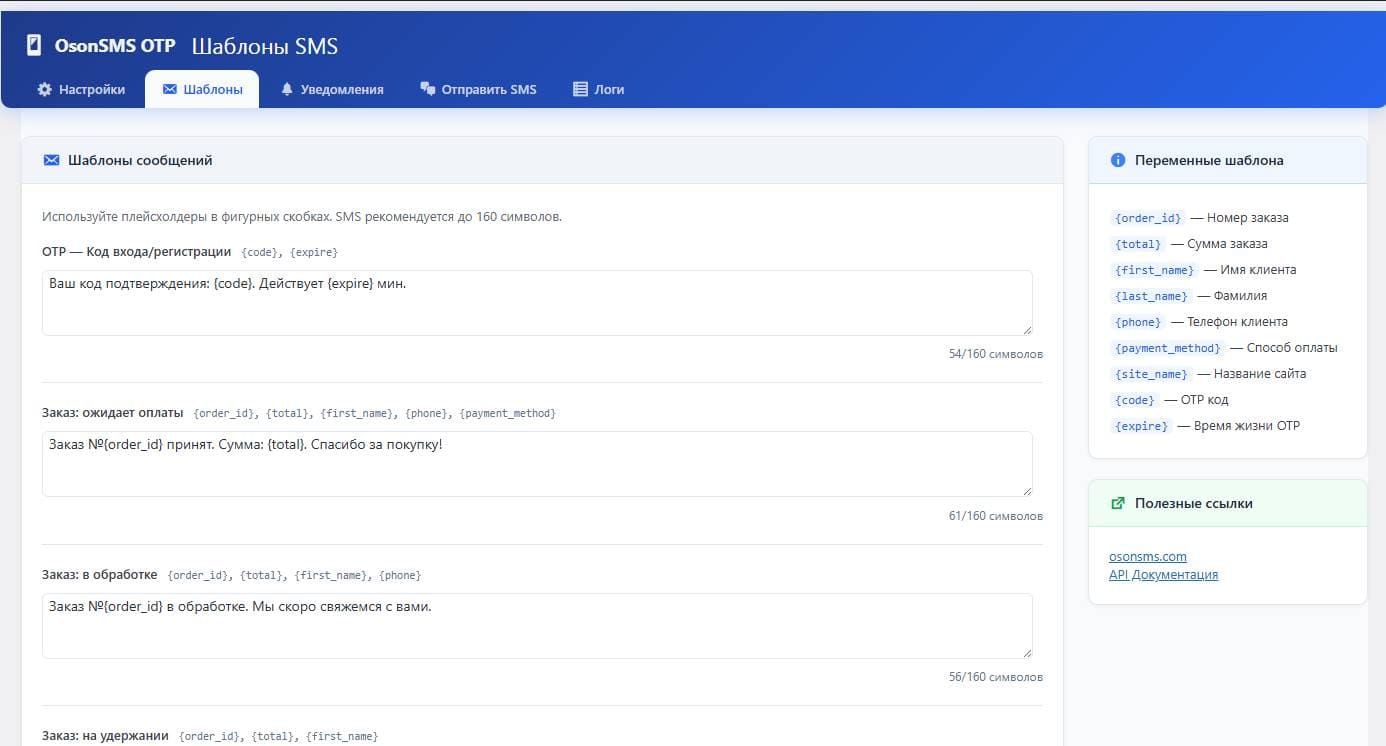
Task: Open the API Документация link
Action: (x=1163, y=574)
